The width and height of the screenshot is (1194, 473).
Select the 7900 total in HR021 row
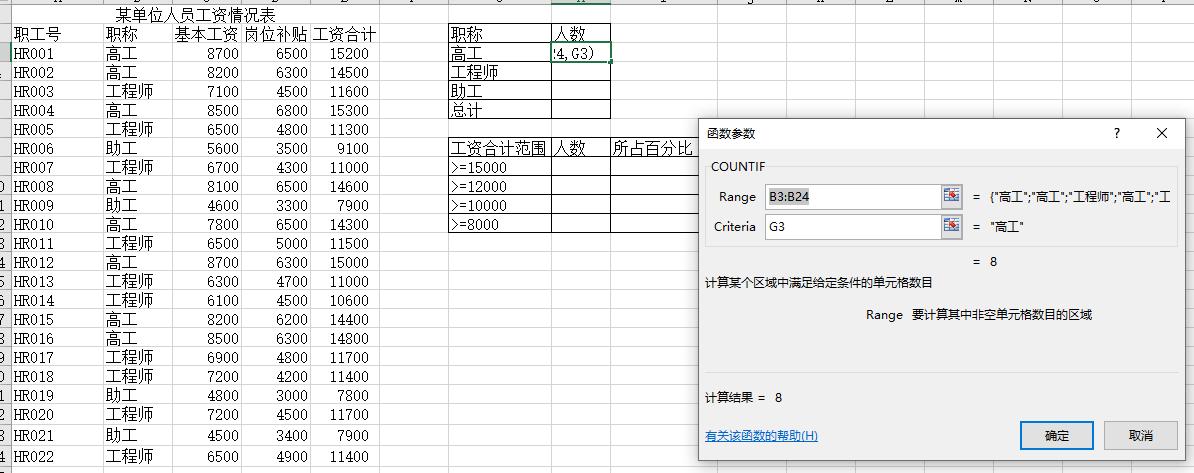pos(344,436)
